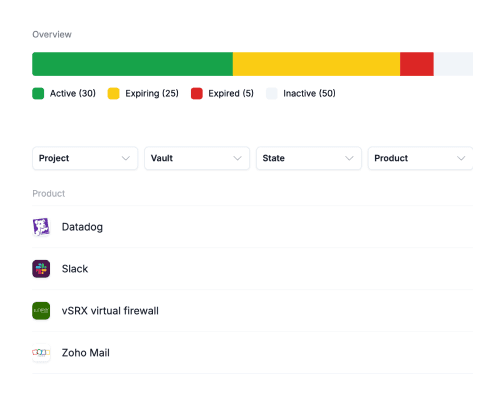This screenshot has height=400, width=500.
Task: Click the red Expired bar segment
Action: tap(417, 64)
